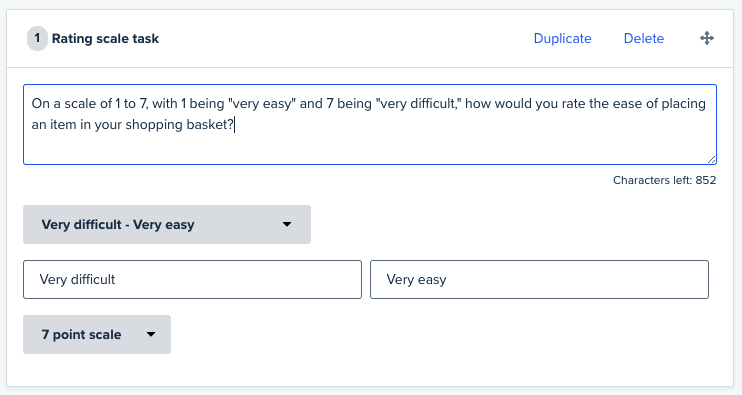Click the caret arrow on the labels dropdown

pos(287,224)
